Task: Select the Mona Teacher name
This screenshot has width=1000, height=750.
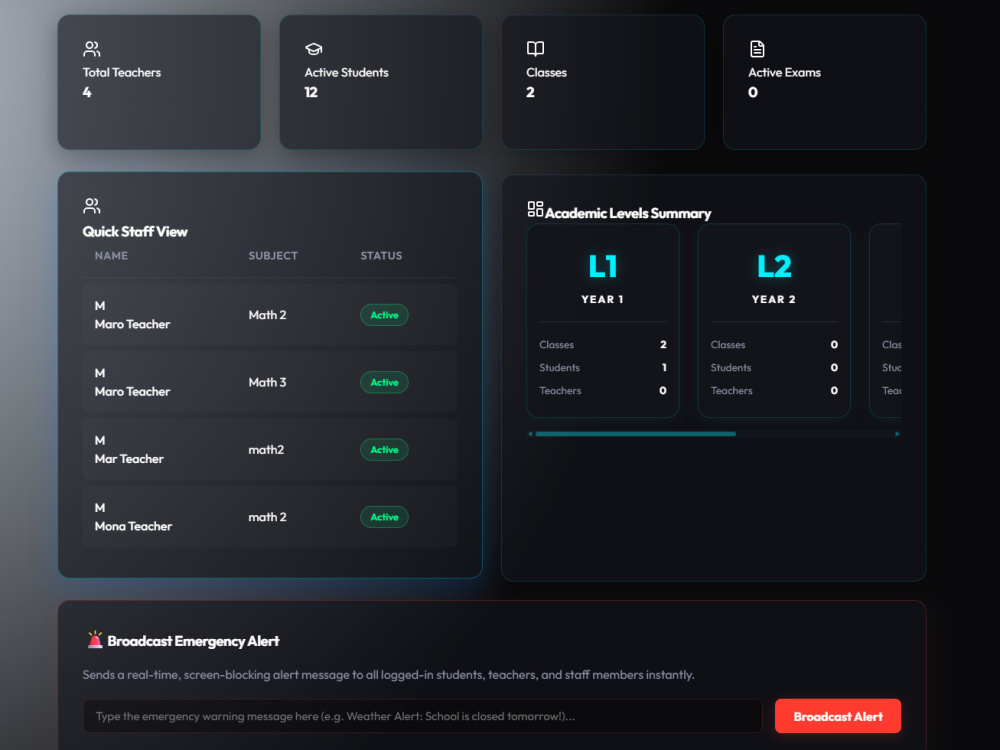Action: point(133,526)
